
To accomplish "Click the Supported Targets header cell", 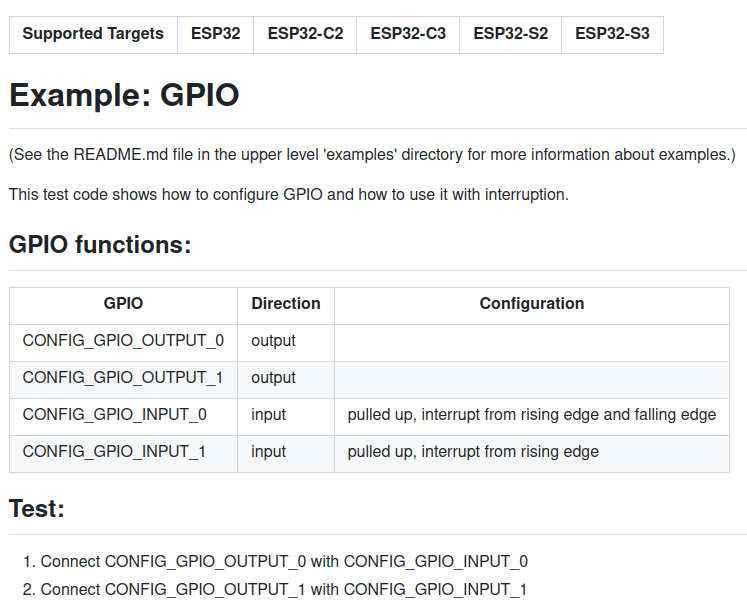I will pos(93,34).
